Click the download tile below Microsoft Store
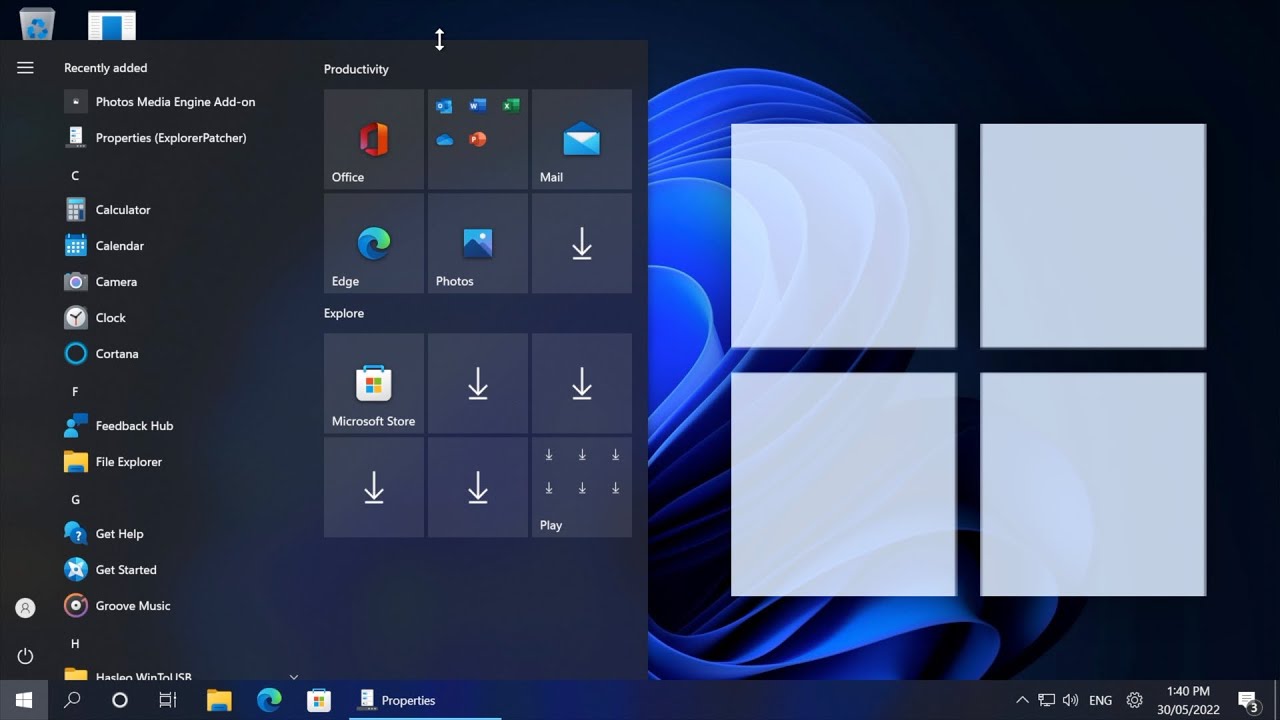Viewport: 1280px width, 720px height. click(x=374, y=487)
